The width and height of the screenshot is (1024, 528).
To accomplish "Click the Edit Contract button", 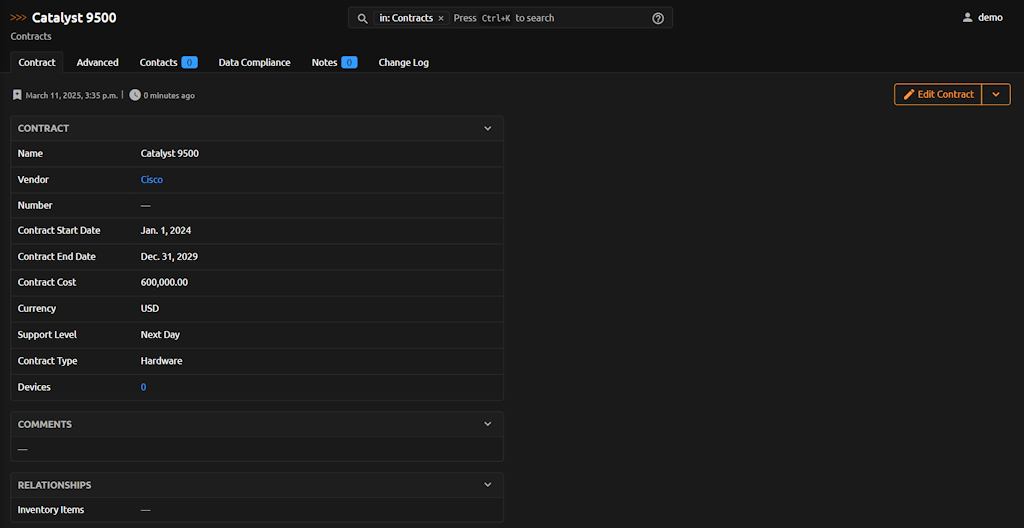I will coord(938,94).
